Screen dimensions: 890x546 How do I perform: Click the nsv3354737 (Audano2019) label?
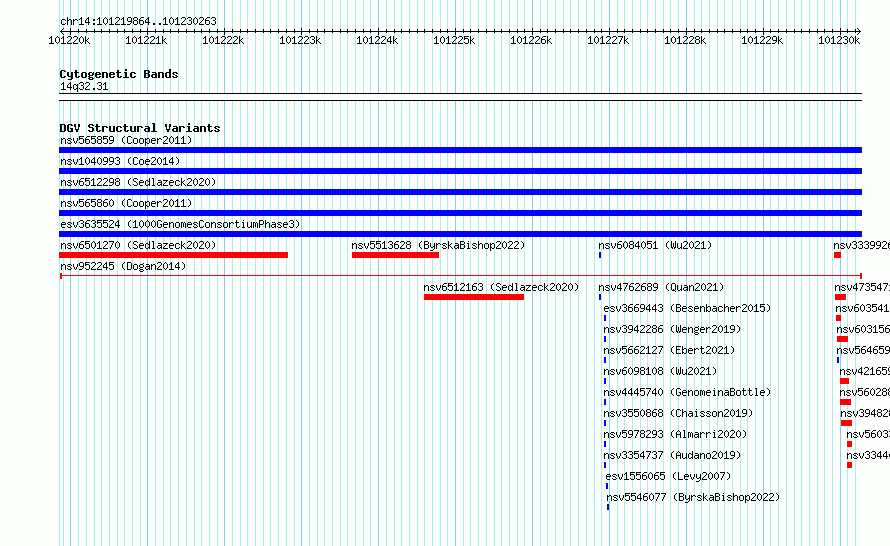tap(672, 455)
